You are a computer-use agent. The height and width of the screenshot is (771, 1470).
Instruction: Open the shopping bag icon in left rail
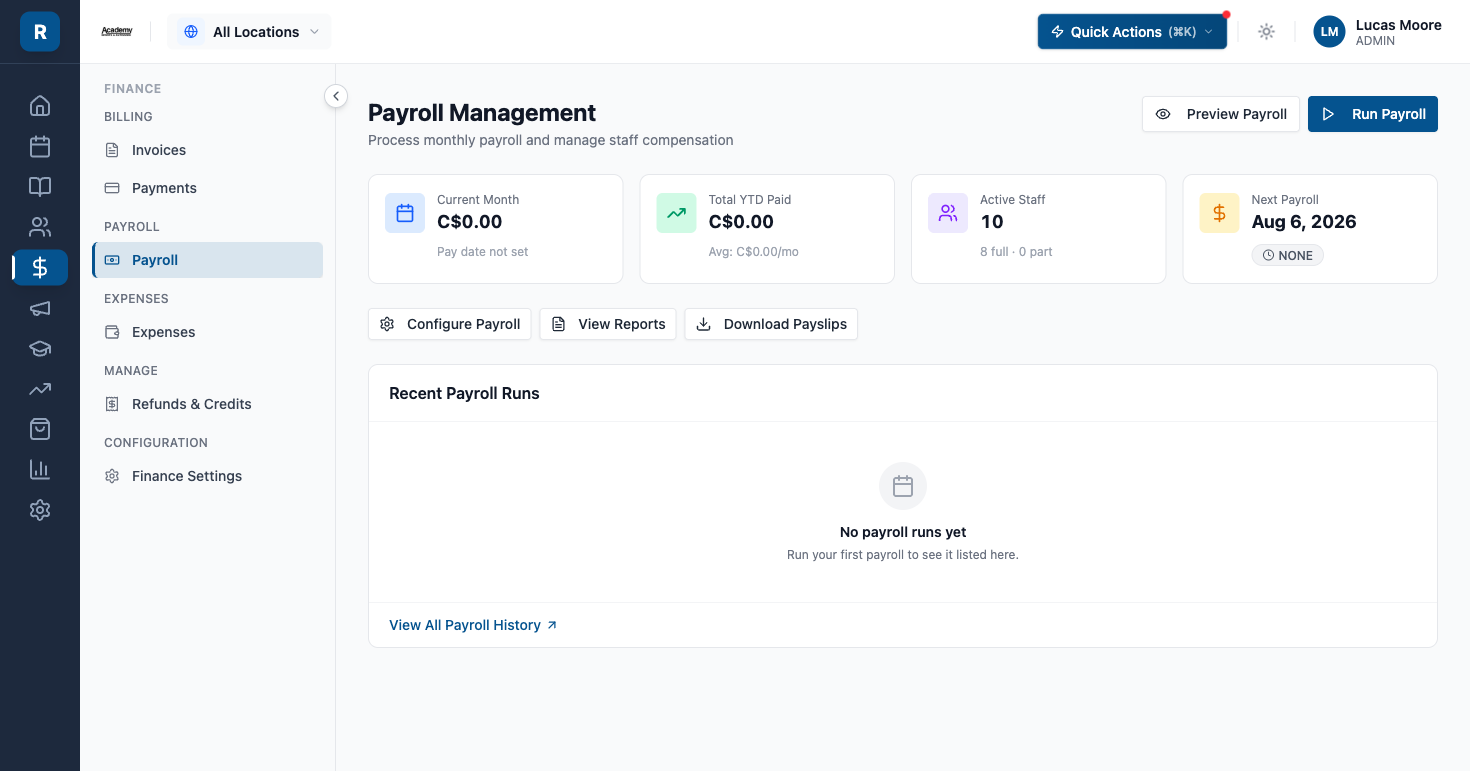tap(40, 429)
